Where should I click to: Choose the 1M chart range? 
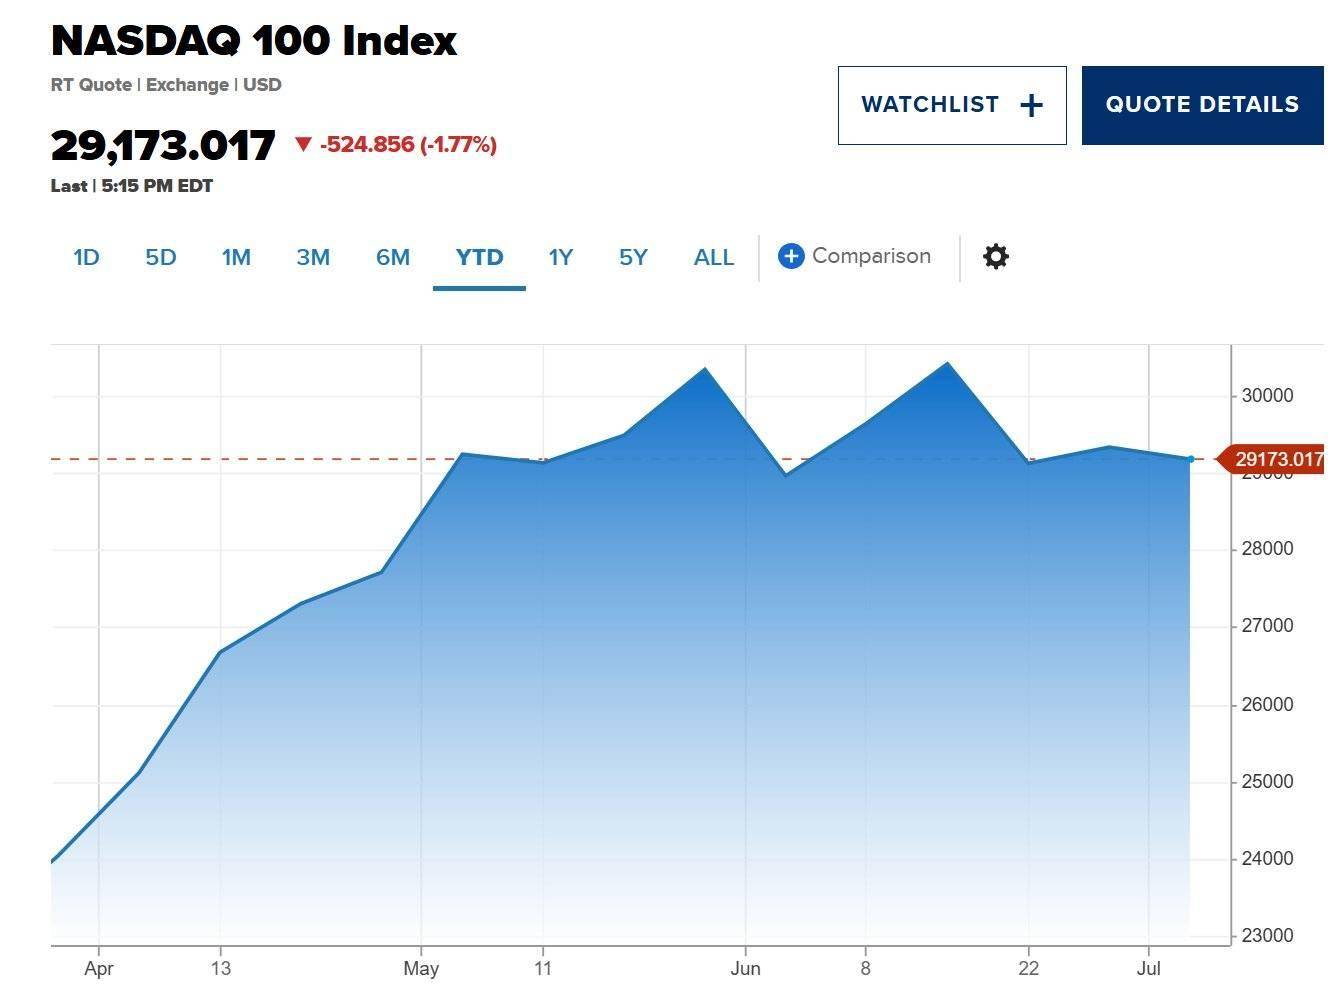[236, 258]
